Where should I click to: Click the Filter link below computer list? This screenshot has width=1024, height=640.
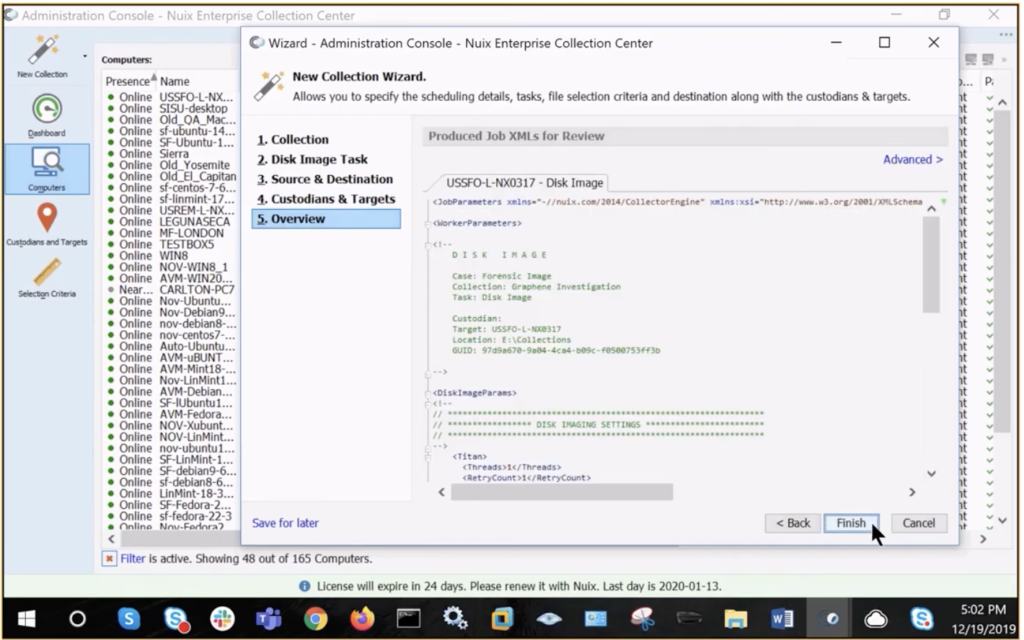(133, 558)
